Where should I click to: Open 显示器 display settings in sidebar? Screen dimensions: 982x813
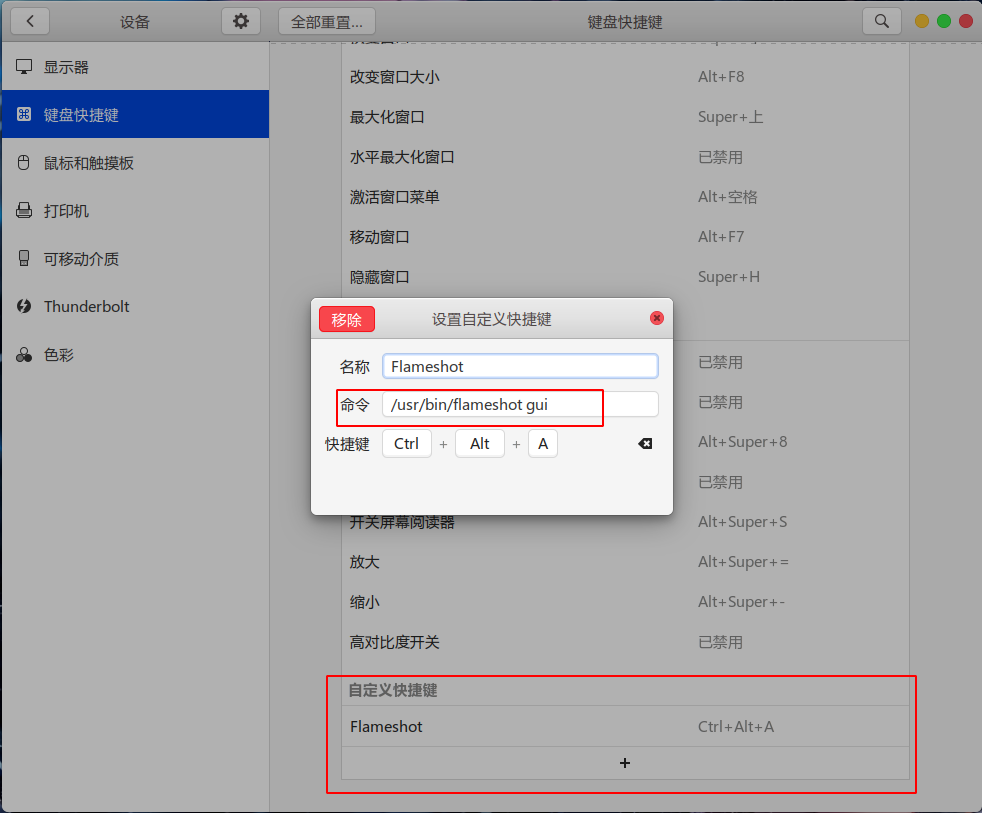point(135,67)
